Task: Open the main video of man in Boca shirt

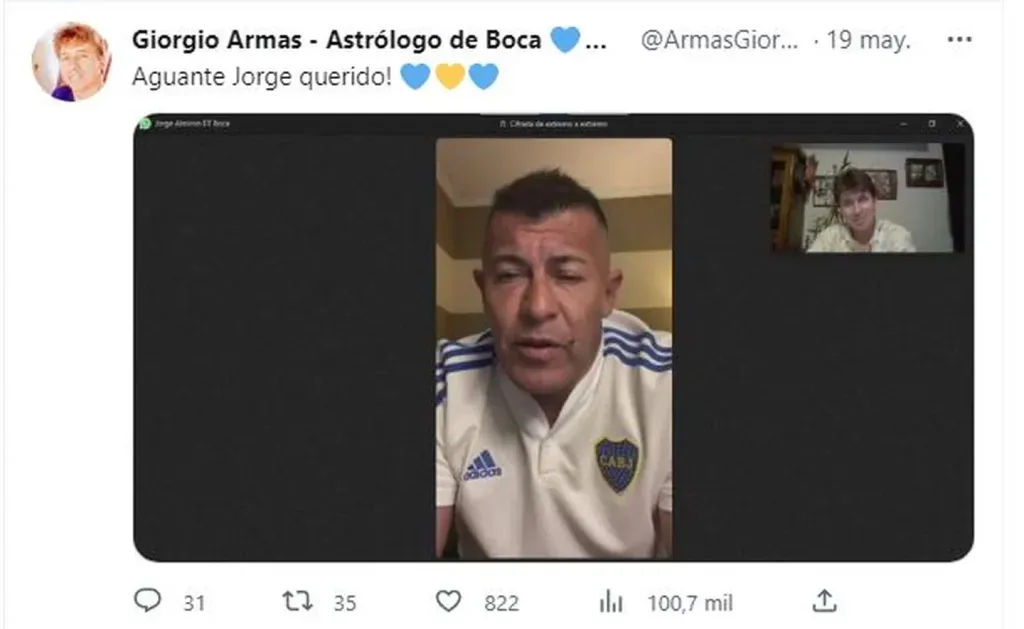Action: coord(554,347)
